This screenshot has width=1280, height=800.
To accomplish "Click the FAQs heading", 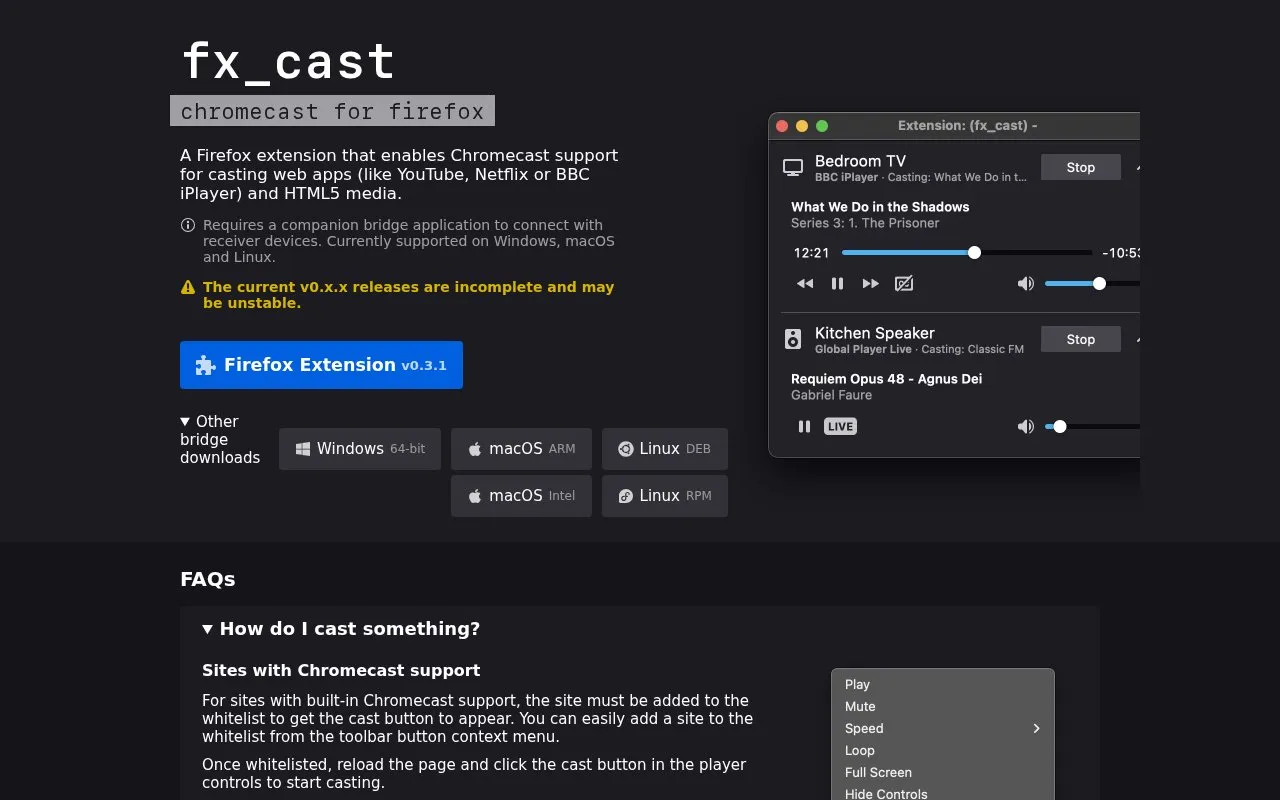I will tap(208, 580).
